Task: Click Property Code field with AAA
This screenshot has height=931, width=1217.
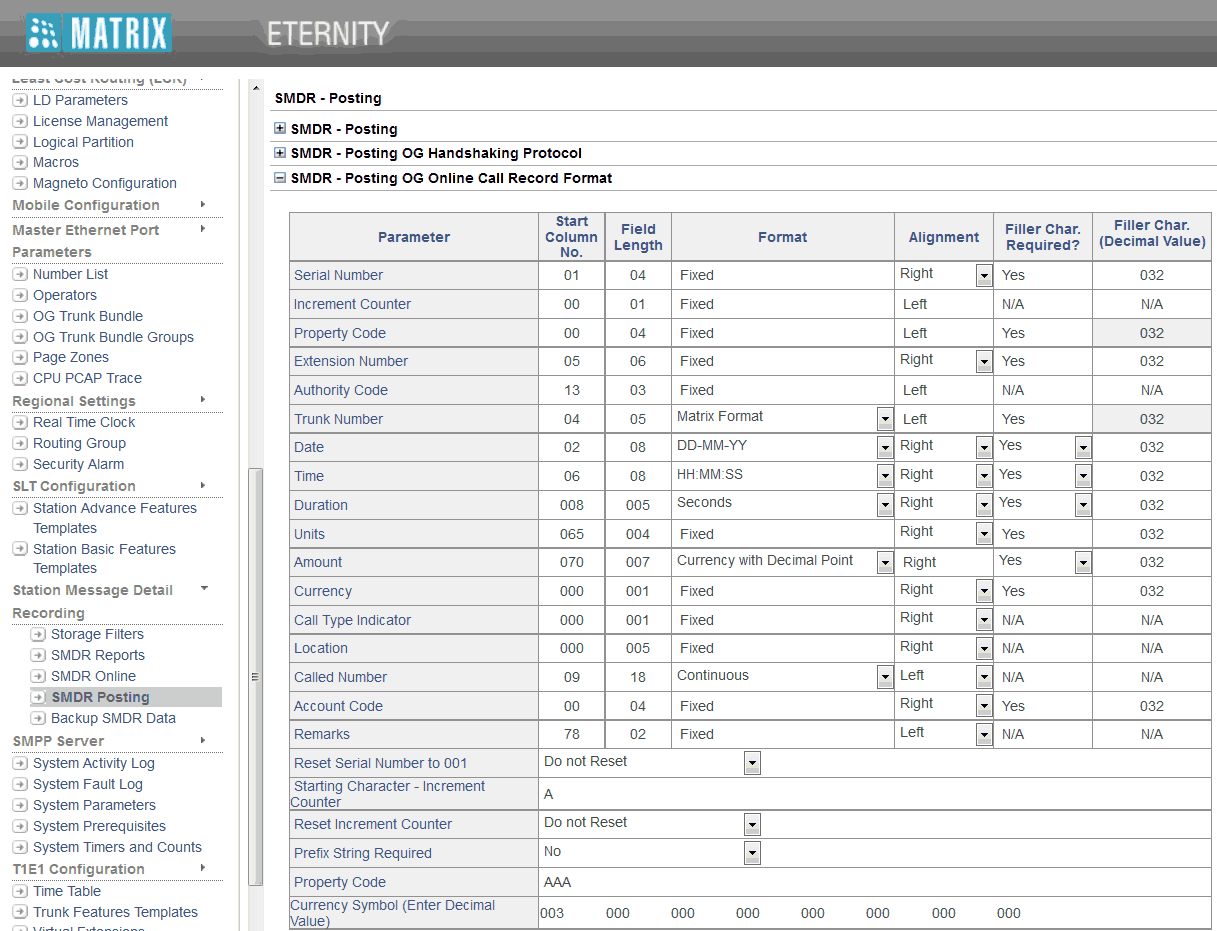Action: coord(874,882)
